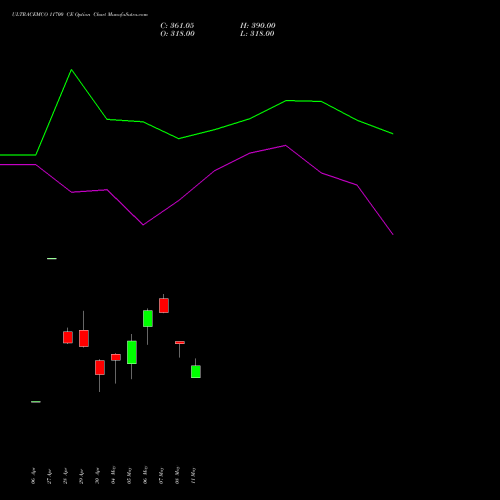
Task: Click the 29 Apr date label
Action: tap(81, 476)
